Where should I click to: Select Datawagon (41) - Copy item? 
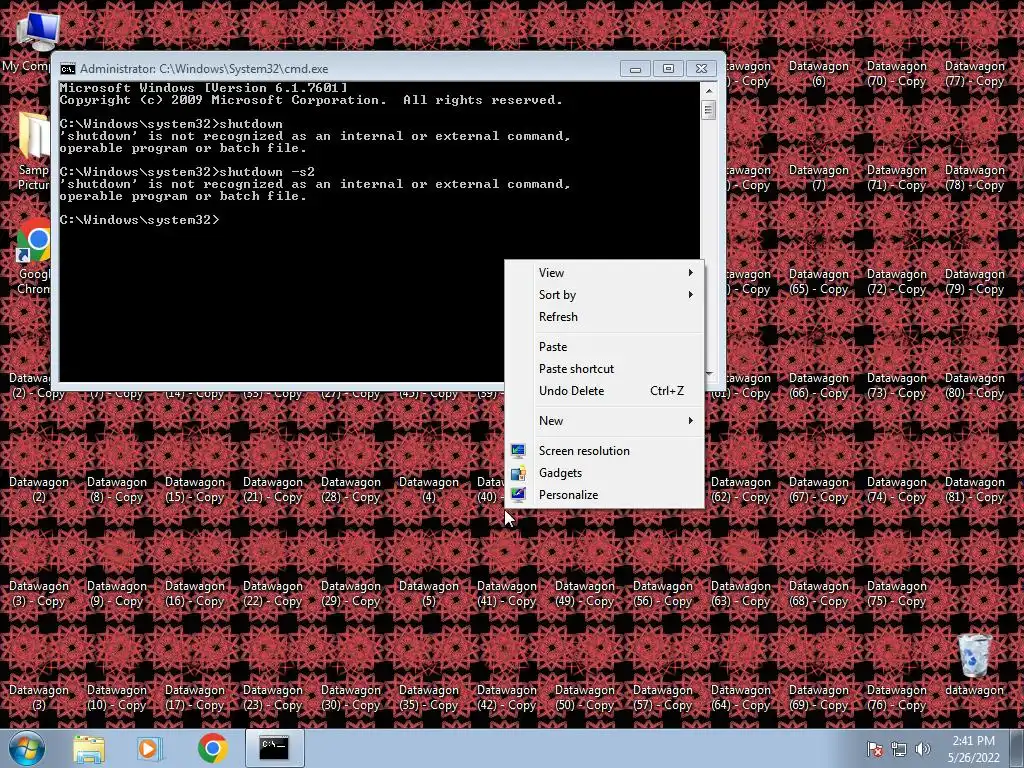507,593
